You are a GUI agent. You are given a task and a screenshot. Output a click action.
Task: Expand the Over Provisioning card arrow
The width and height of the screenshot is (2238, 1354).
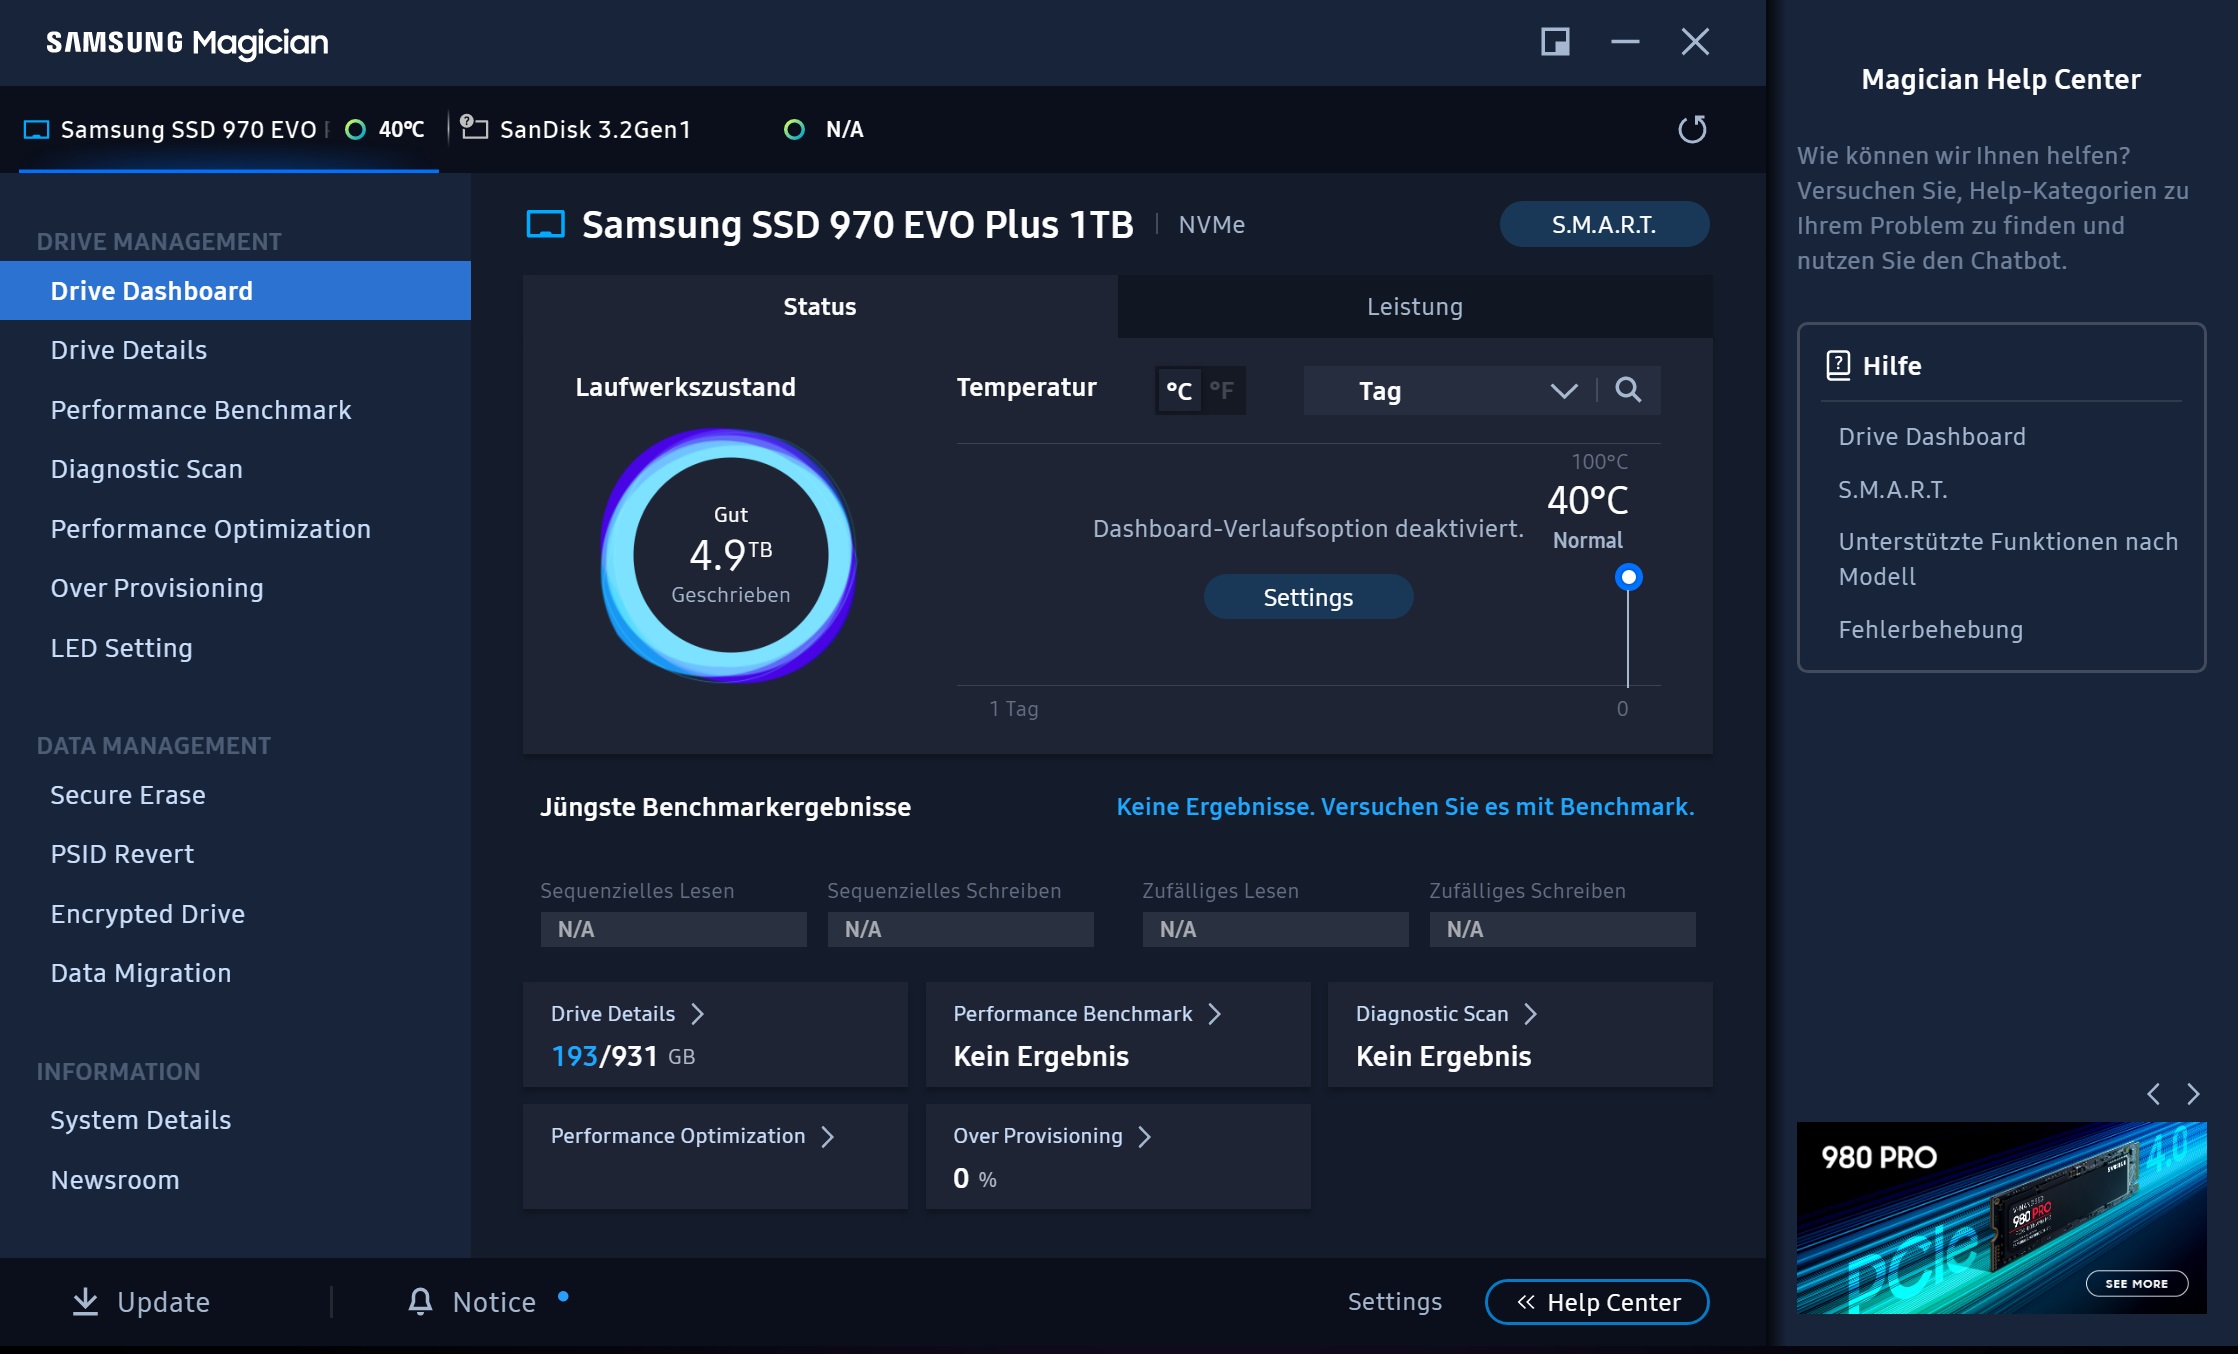click(x=1145, y=1137)
